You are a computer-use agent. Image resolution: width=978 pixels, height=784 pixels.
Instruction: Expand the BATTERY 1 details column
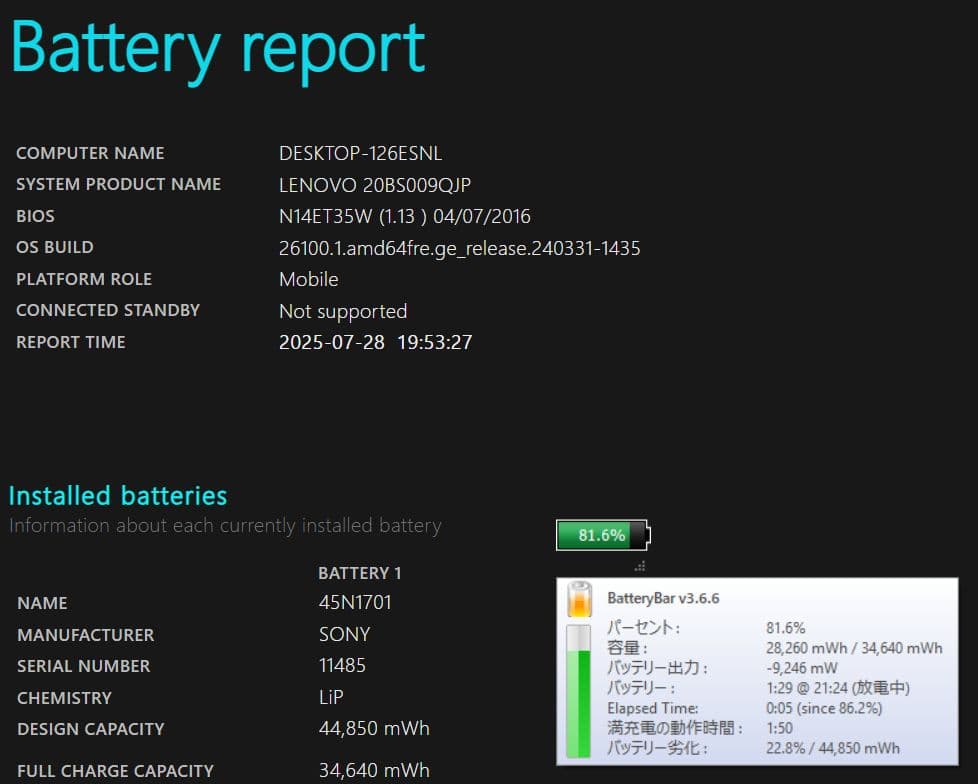[x=359, y=572]
